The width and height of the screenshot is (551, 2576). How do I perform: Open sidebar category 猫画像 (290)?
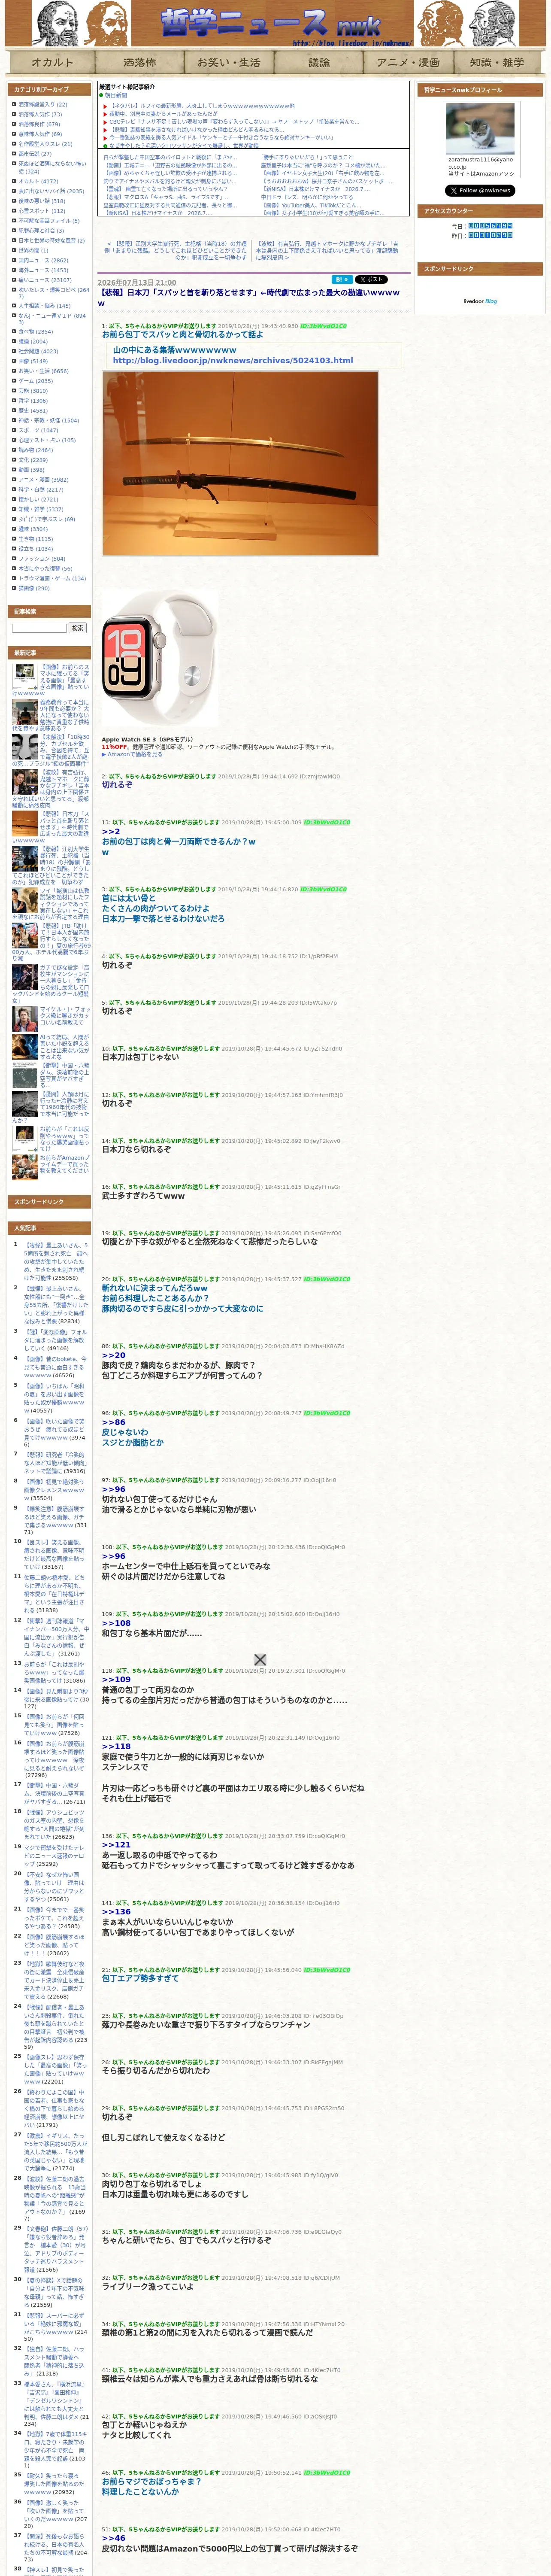(33, 588)
